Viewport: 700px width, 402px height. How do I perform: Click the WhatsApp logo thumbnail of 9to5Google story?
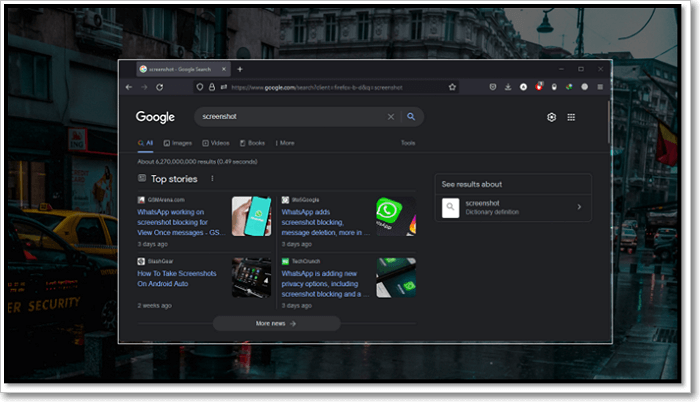click(x=396, y=217)
